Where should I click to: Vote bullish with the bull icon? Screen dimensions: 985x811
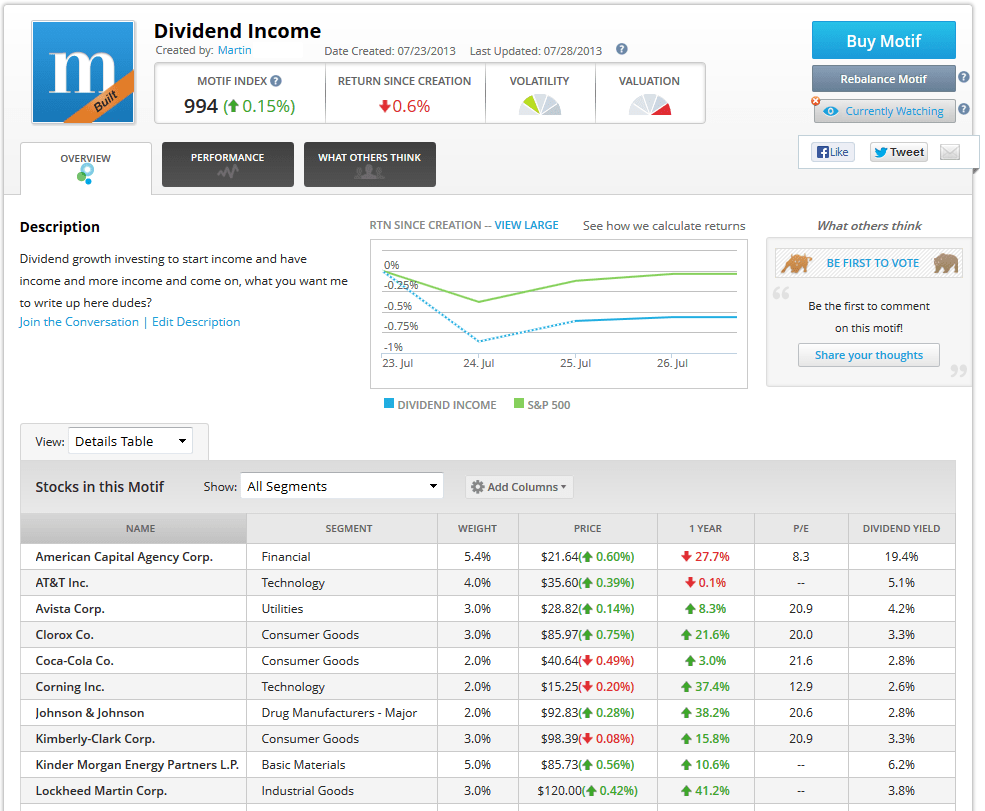tap(797, 263)
